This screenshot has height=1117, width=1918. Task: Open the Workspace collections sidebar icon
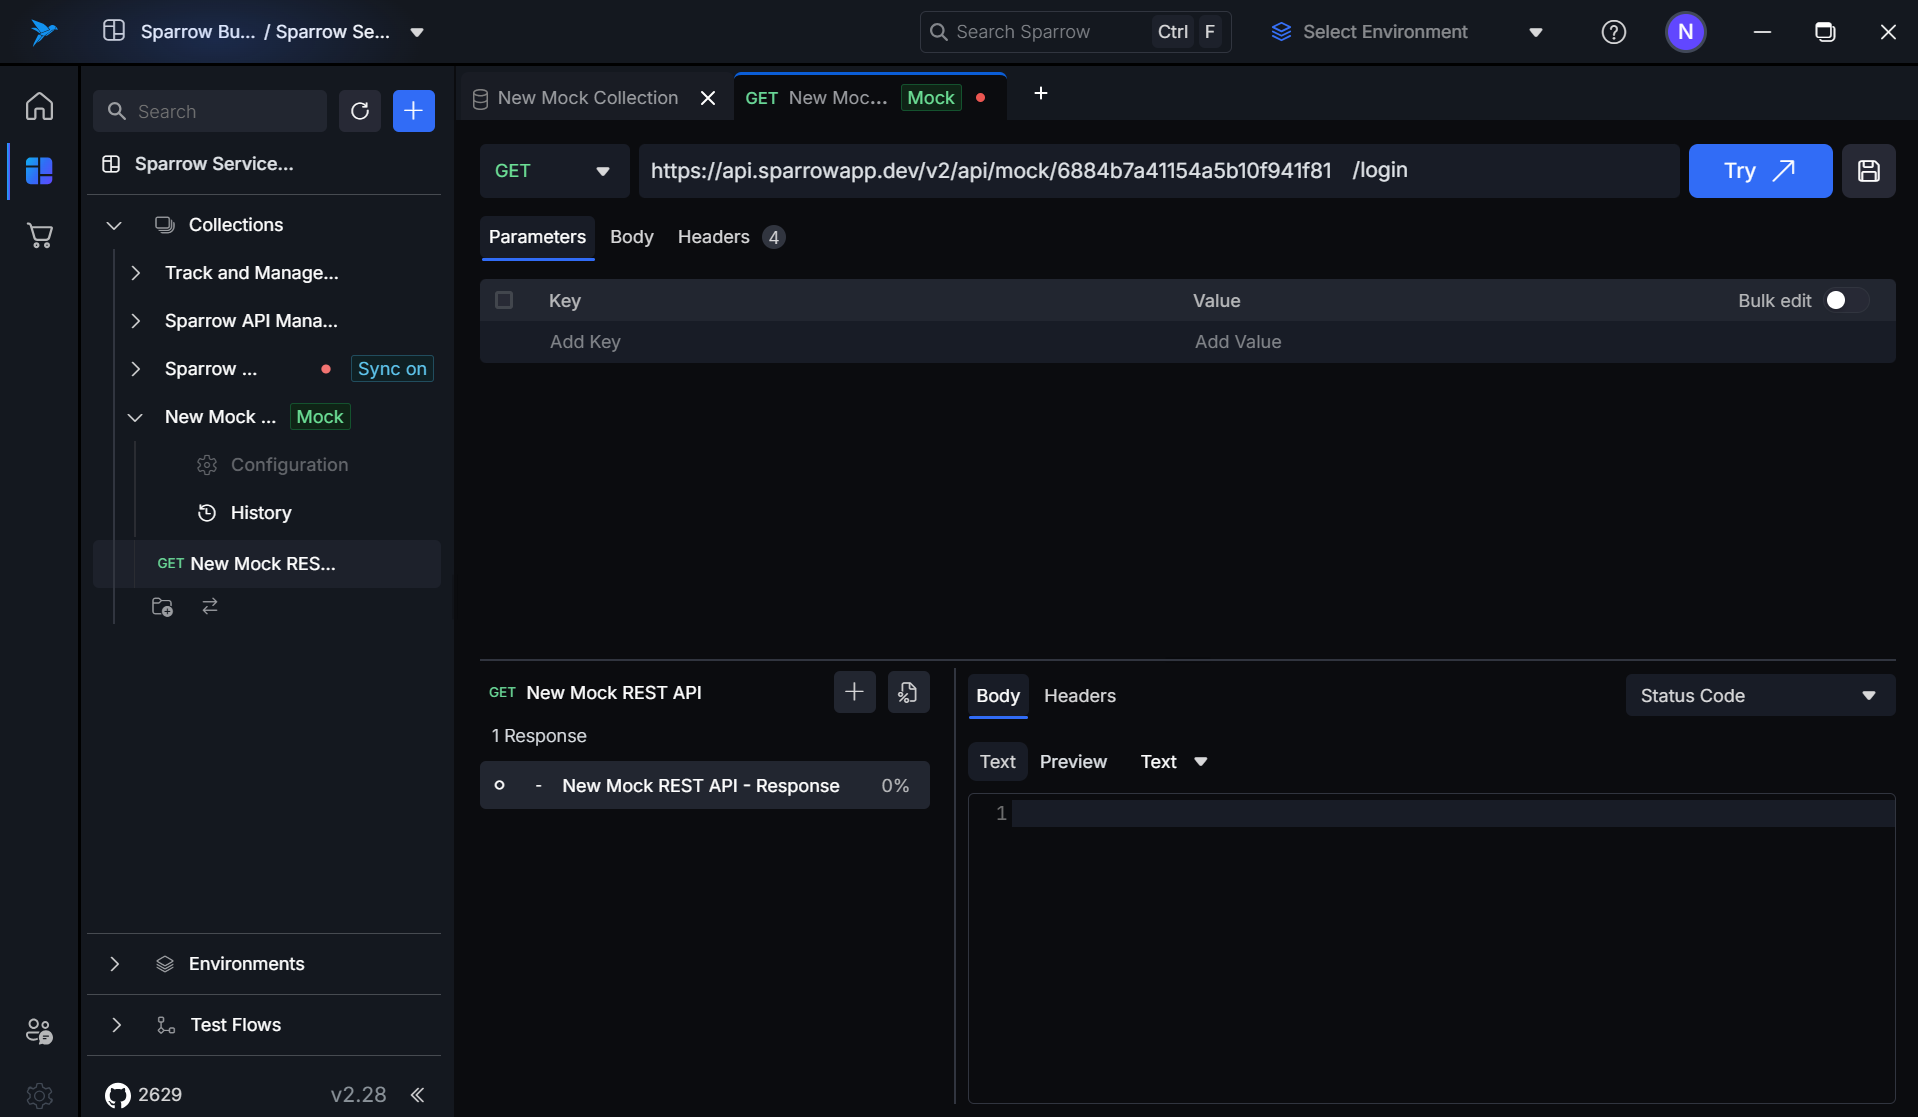[x=39, y=171]
